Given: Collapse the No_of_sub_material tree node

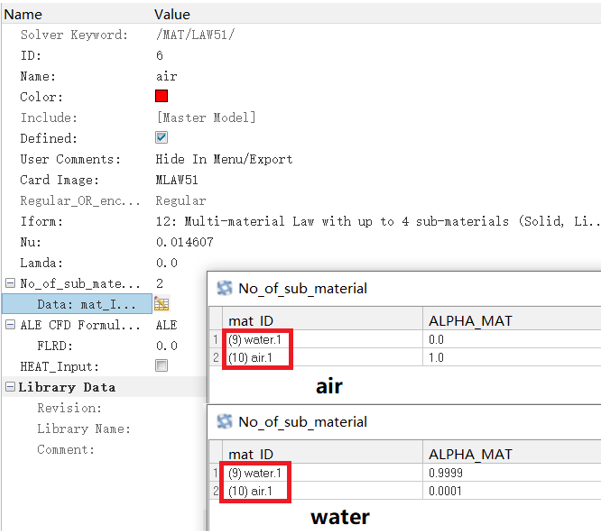Looking at the screenshot, I should (x=10, y=284).
